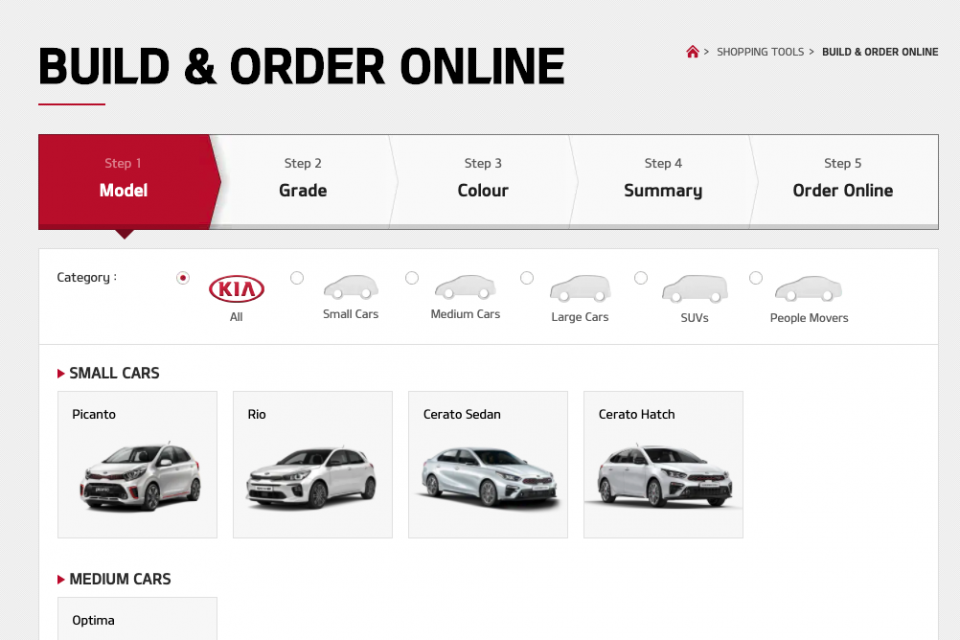Choose the Cerato Hatch model card
Image resolution: width=960 pixels, height=640 pixels.
pos(663,465)
